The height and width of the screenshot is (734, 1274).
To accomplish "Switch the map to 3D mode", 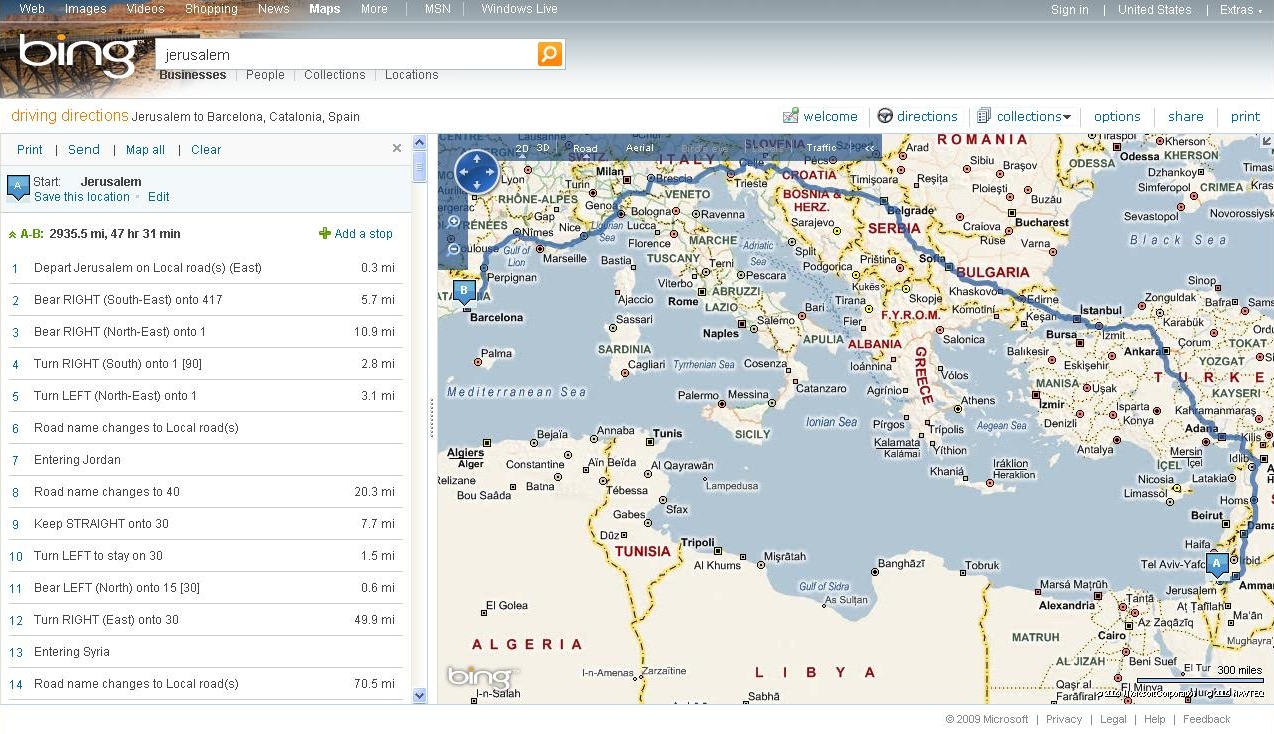I will tap(543, 148).
